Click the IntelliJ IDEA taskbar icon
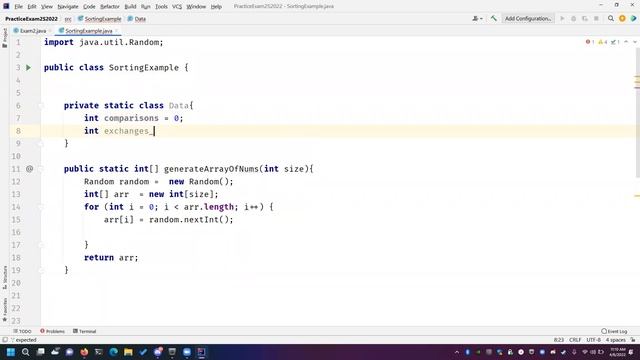The height and width of the screenshot is (360, 640). click(202, 352)
